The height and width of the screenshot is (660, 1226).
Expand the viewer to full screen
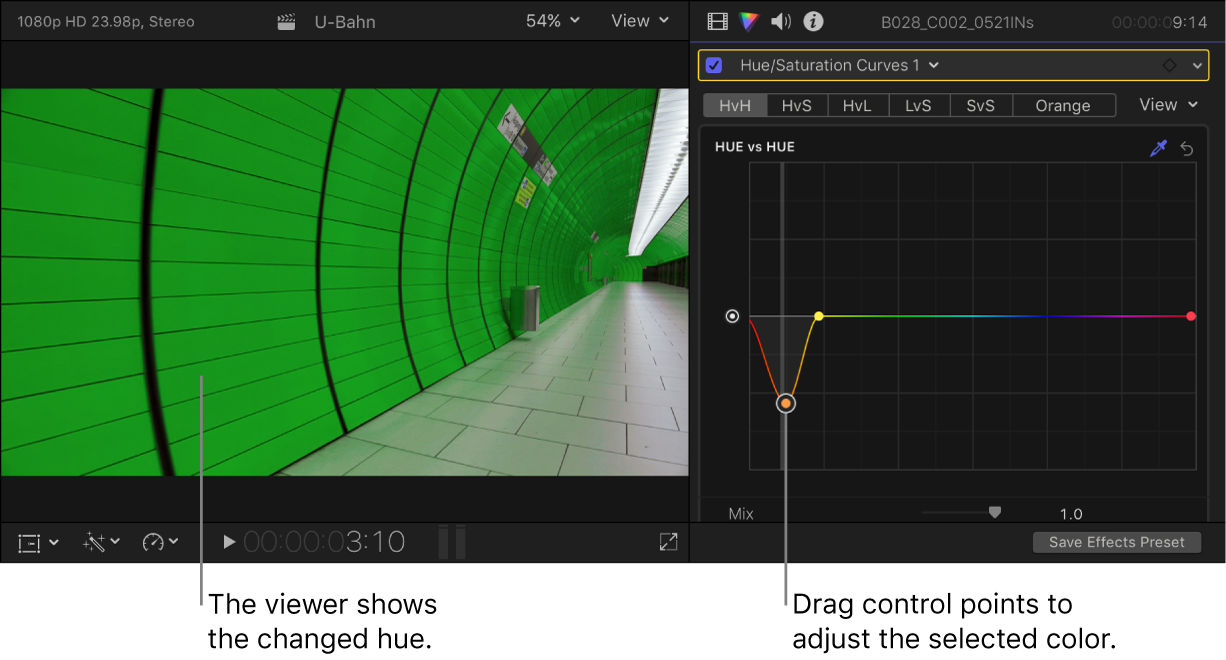point(668,542)
